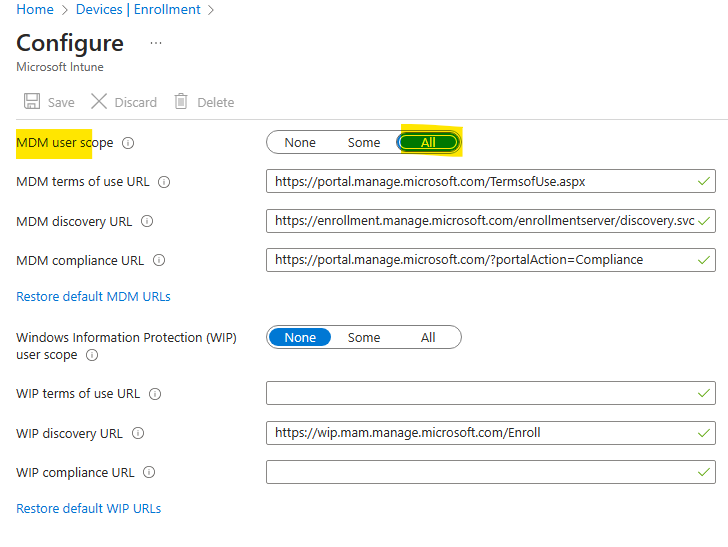
Task: Go to Home breadcrumb
Action: click(35, 9)
